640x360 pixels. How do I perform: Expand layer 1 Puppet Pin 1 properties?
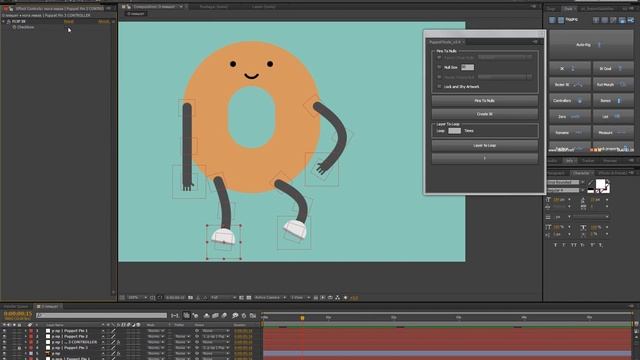click(x=25, y=331)
